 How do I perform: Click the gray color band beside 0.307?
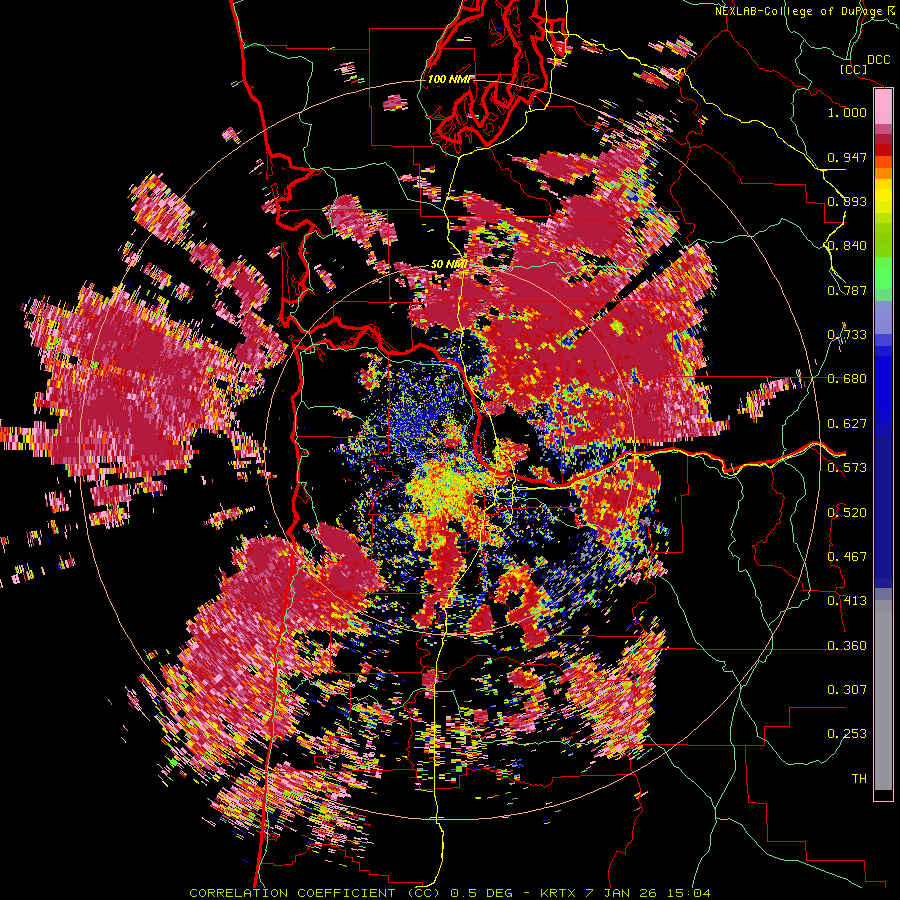[x=883, y=695]
